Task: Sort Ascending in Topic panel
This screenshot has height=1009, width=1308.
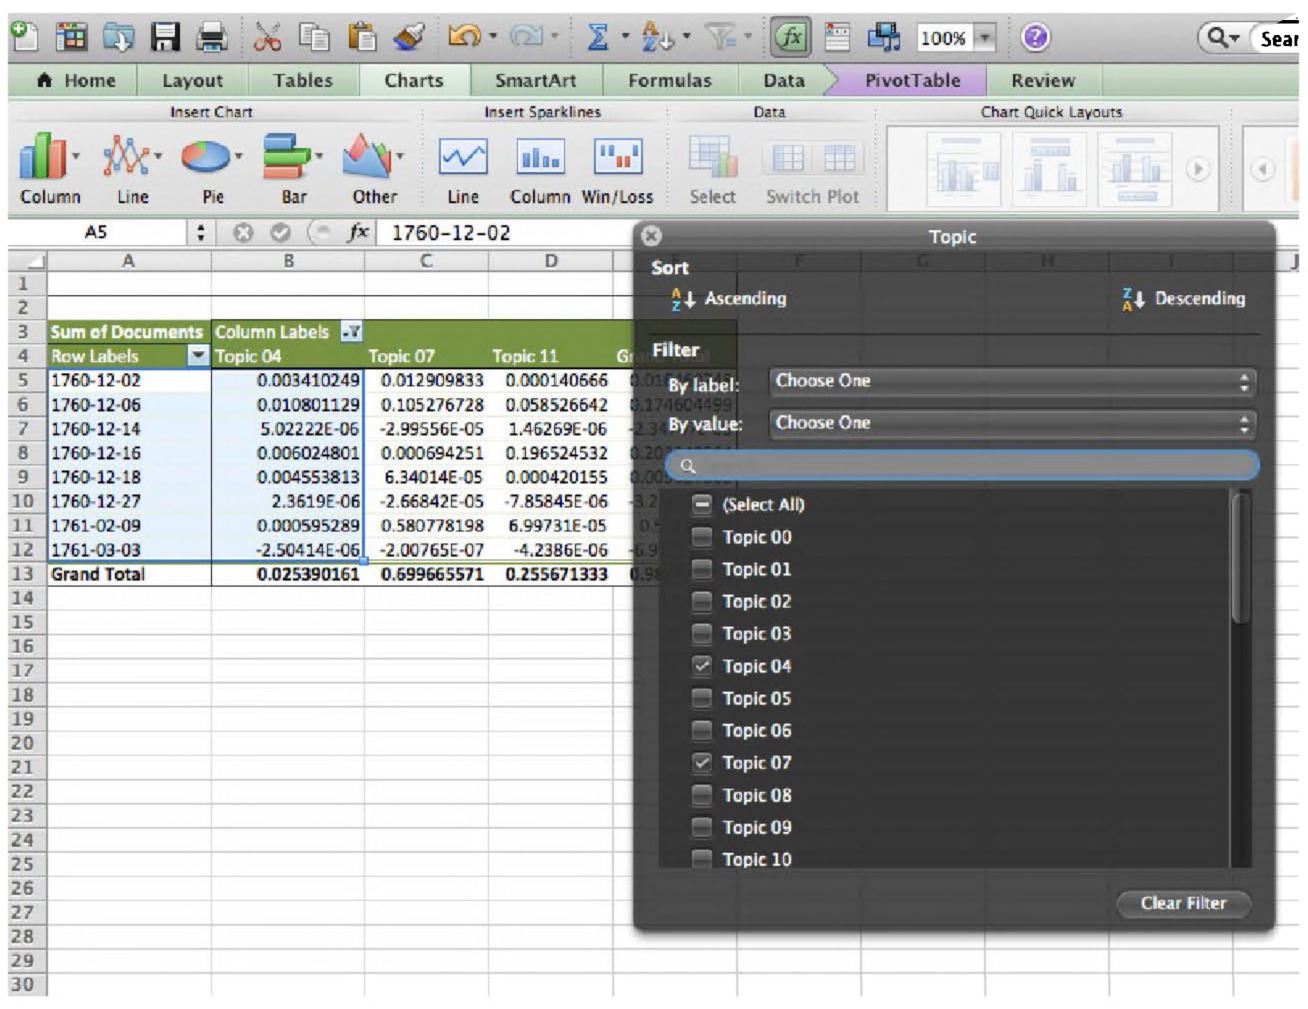Action: point(730,298)
